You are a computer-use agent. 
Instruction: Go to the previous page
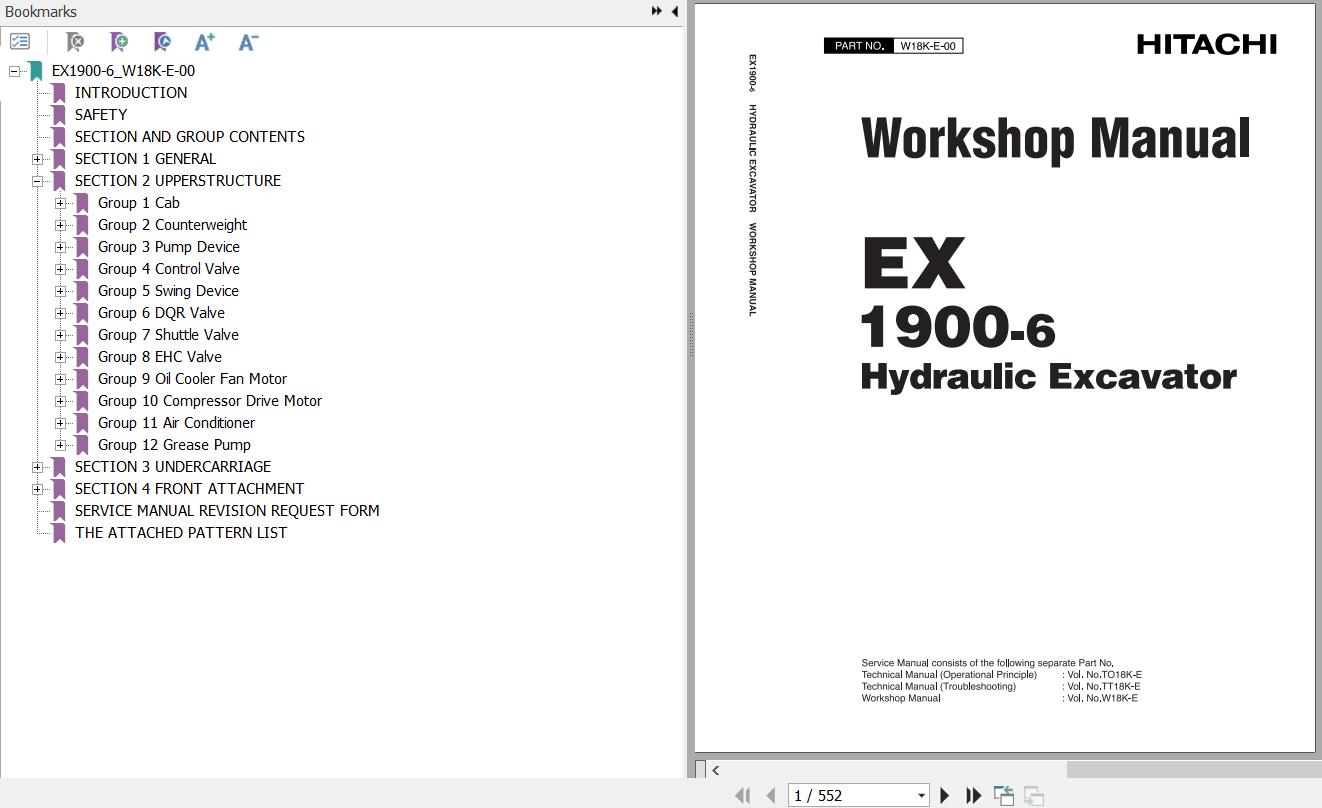tap(771, 796)
